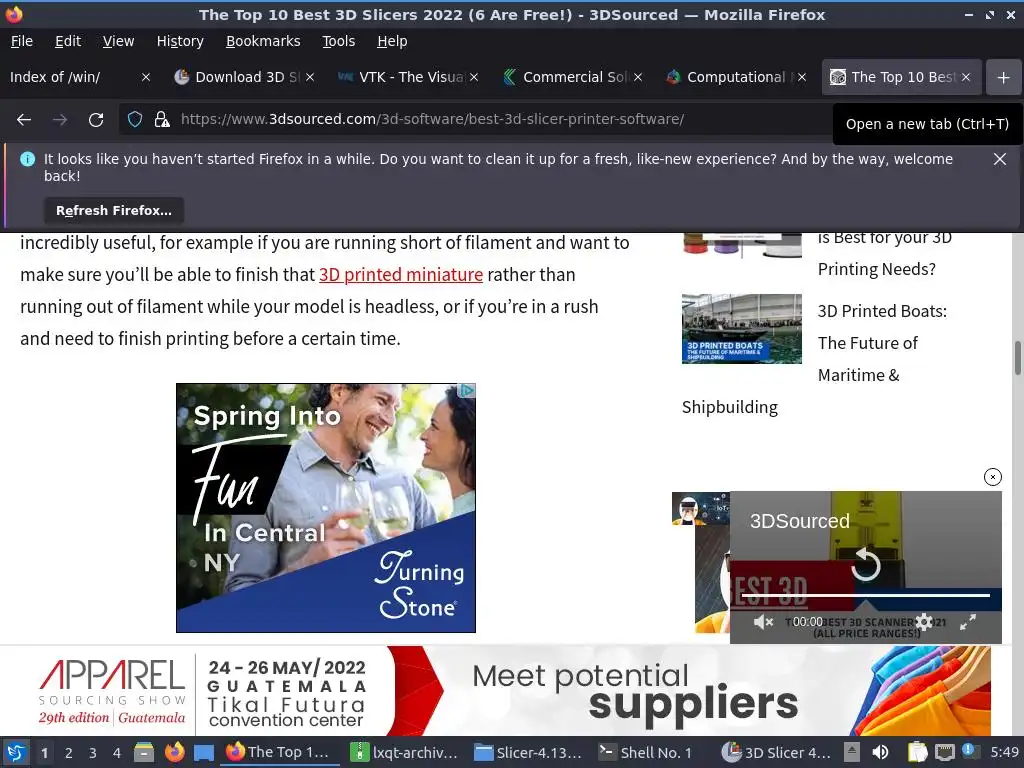Open the video settings gear
This screenshot has width=1024, height=768.
(x=924, y=622)
